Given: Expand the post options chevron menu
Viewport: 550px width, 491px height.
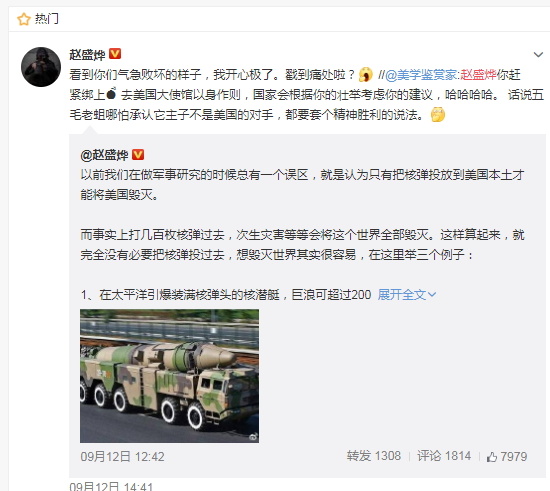Looking at the screenshot, I should (x=538, y=54).
